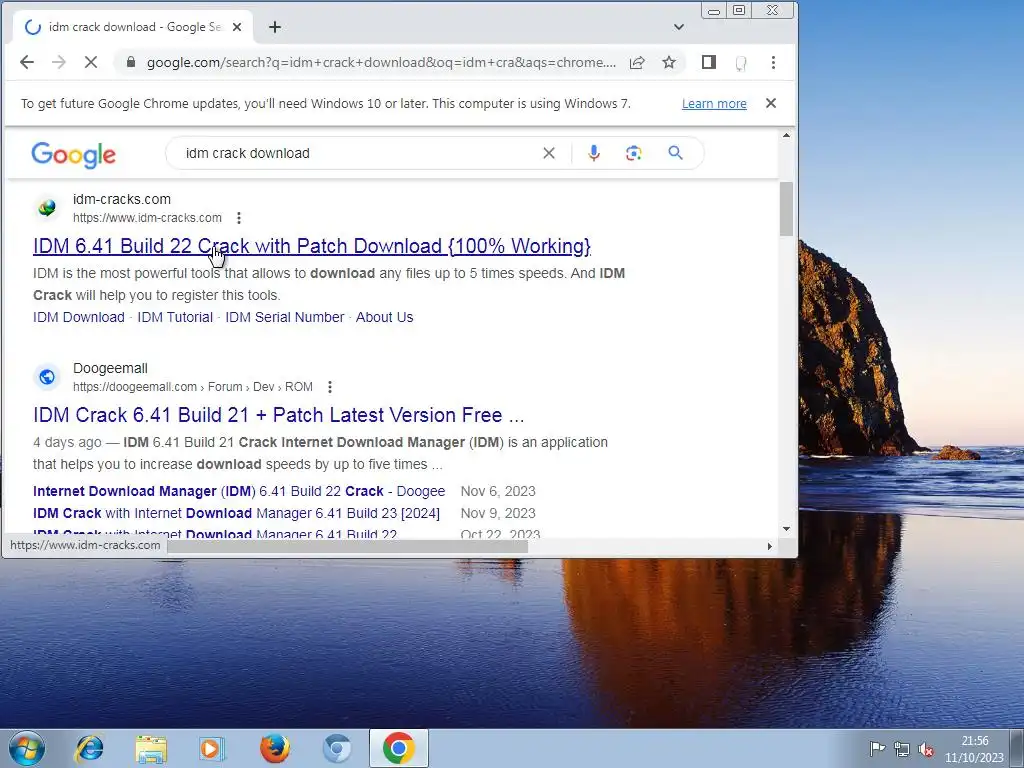Viewport: 1024px width, 768px height.
Task: Launch Internet Explorer from the taskbar
Action: pyautogui.click(x=89, y=748)
